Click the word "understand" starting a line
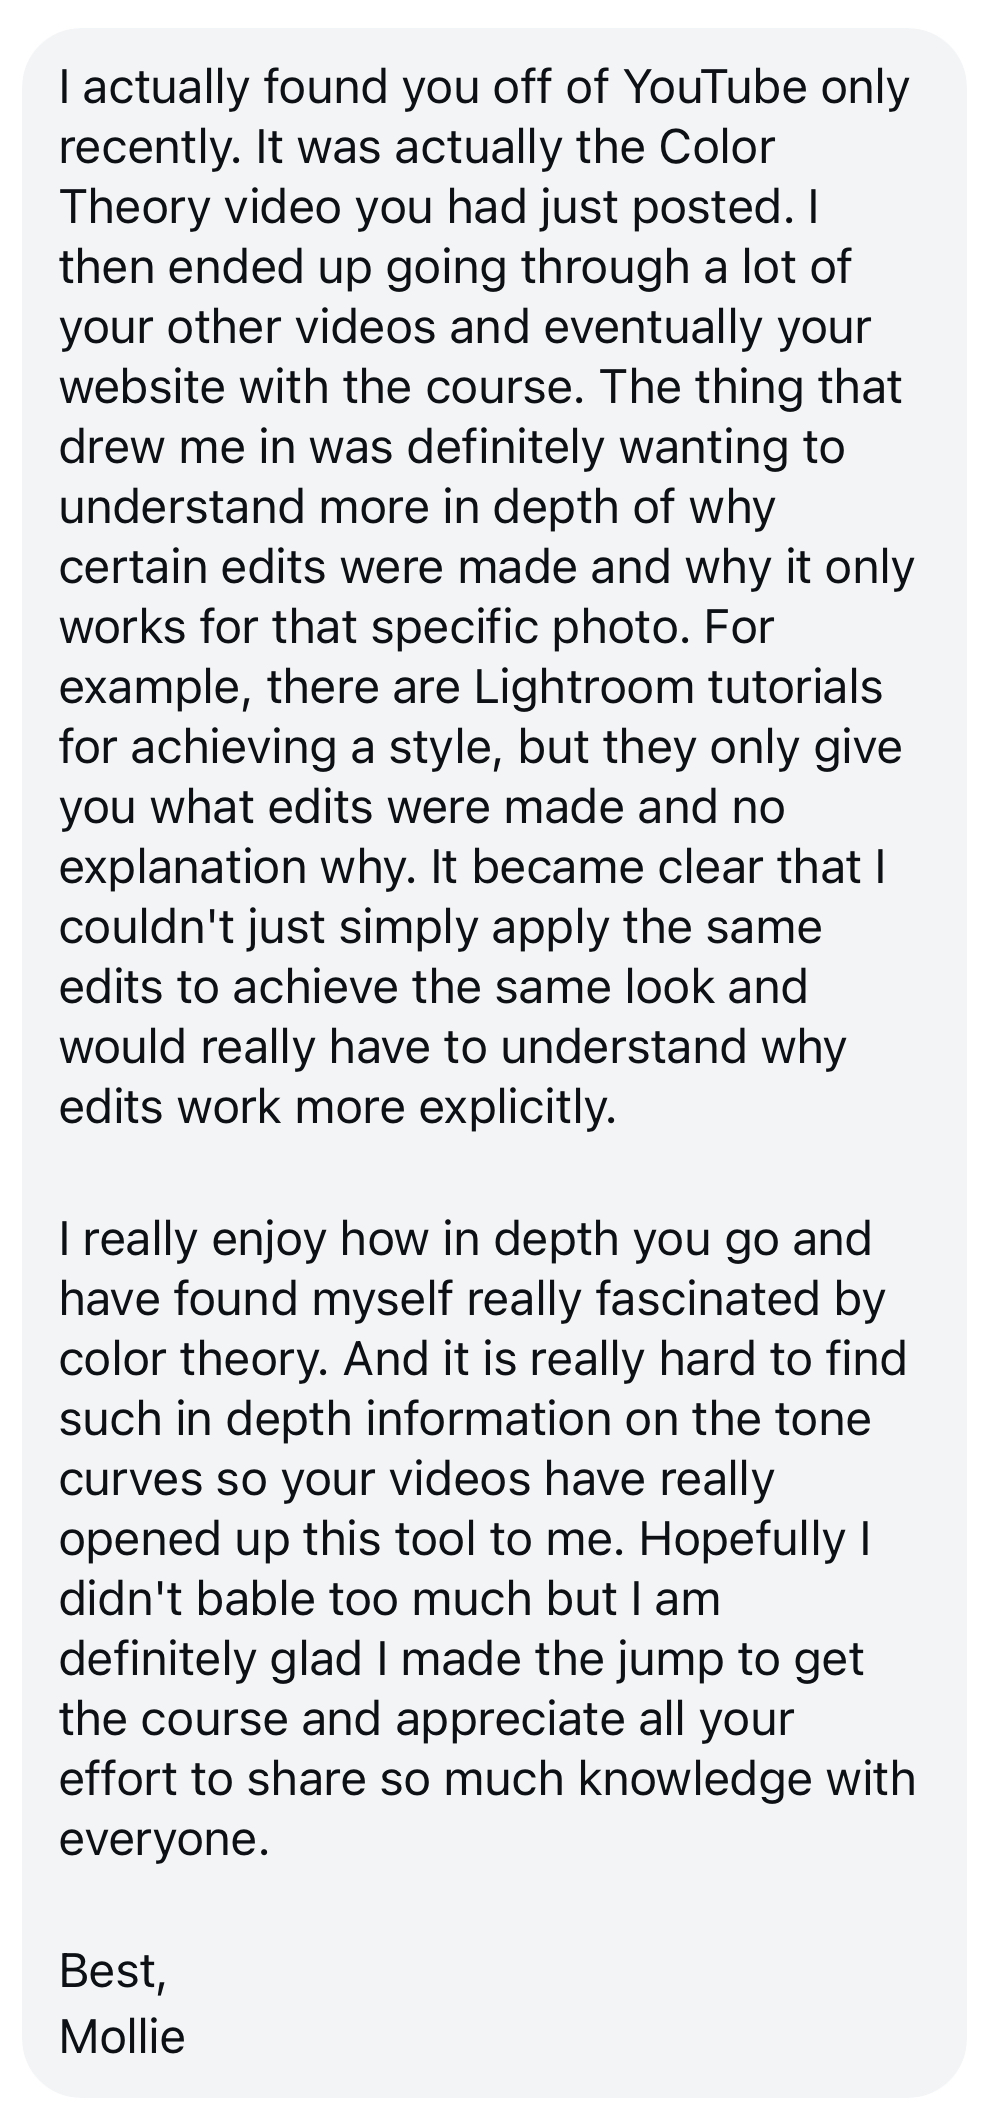The image size is (998, 2124). [x=183, y=507]
